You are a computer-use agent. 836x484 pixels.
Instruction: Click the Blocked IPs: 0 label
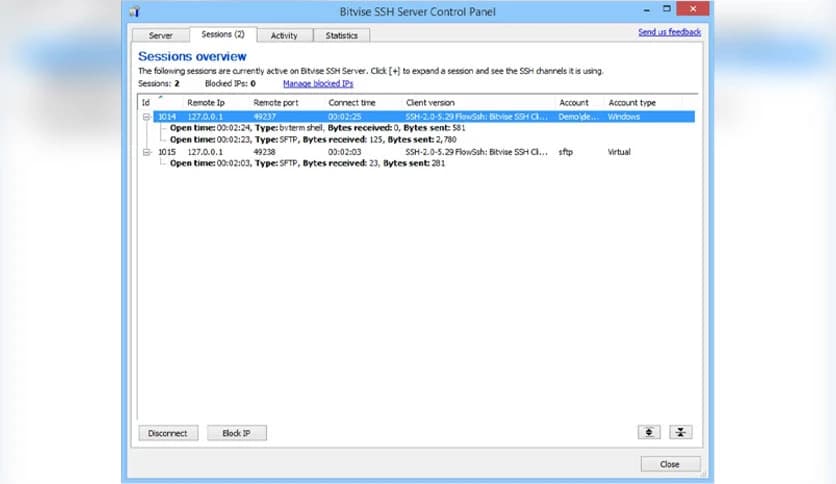(230, 84)
